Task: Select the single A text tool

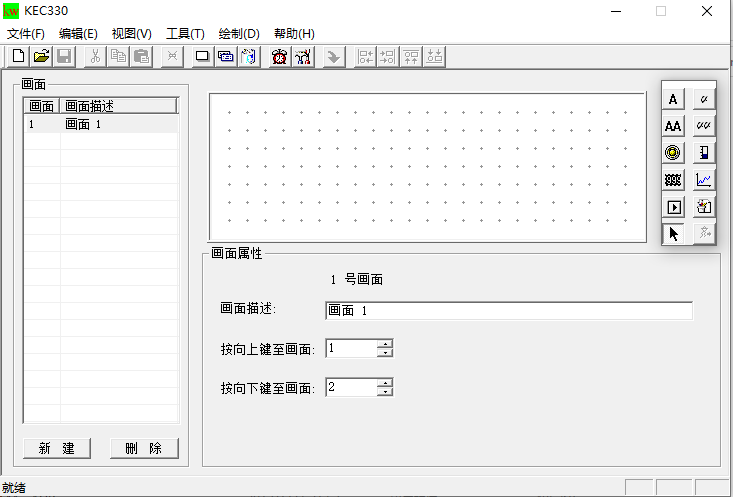Action: pos(673,99)
